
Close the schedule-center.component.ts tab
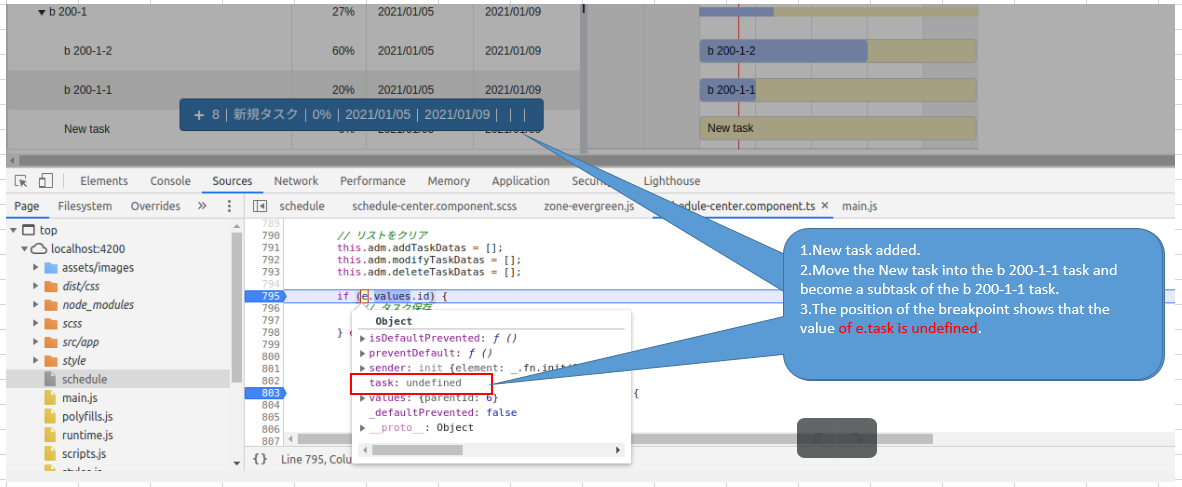pyautogui.click(x=825, y=206)
